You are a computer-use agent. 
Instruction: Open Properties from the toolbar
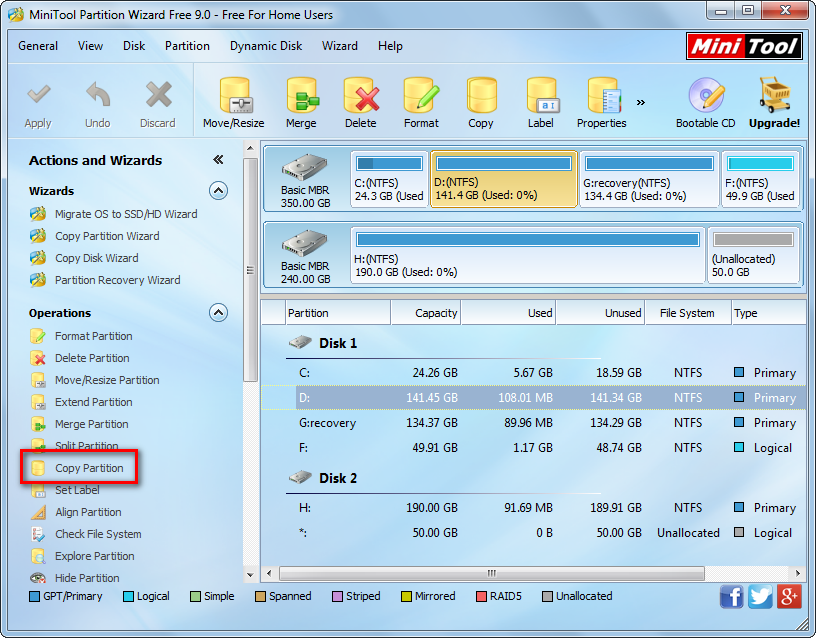point(602,103)
